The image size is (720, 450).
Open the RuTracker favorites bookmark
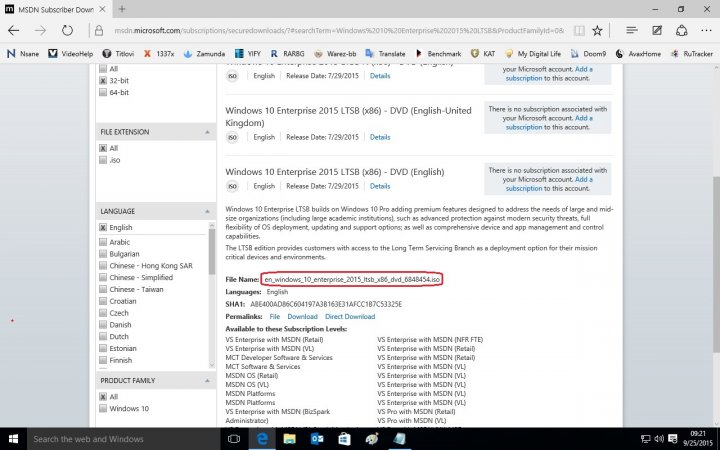692,54
